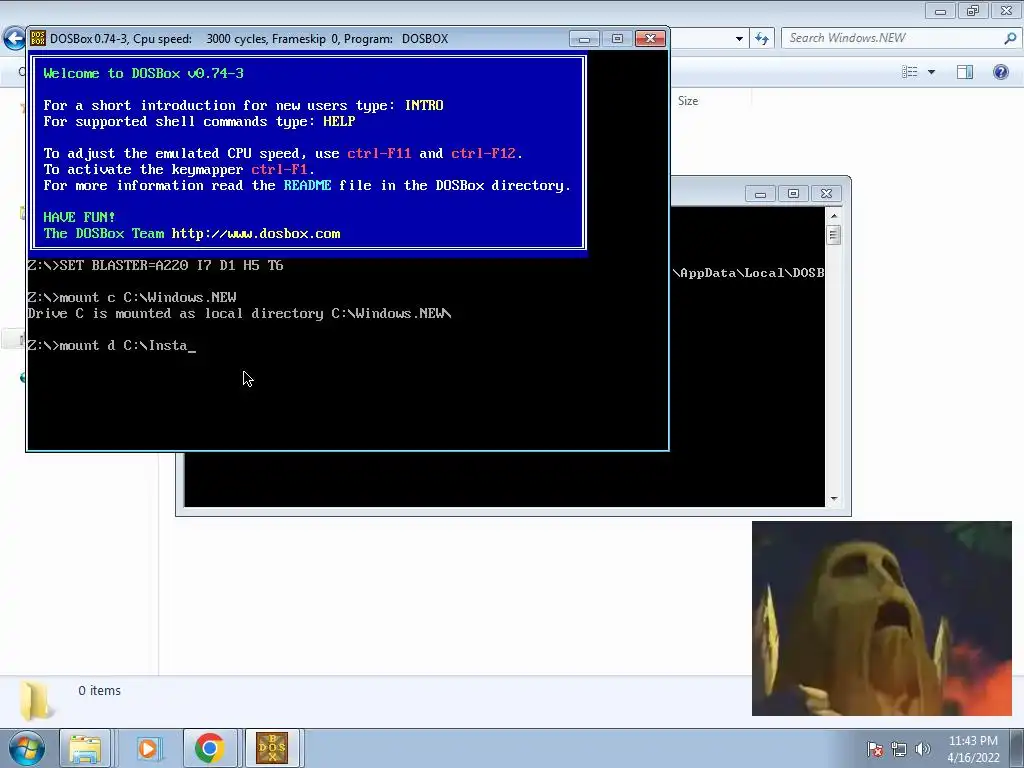Minimize the main DOSBox window
This screenshot has height=768, width=1024.
tap(584, 39)
